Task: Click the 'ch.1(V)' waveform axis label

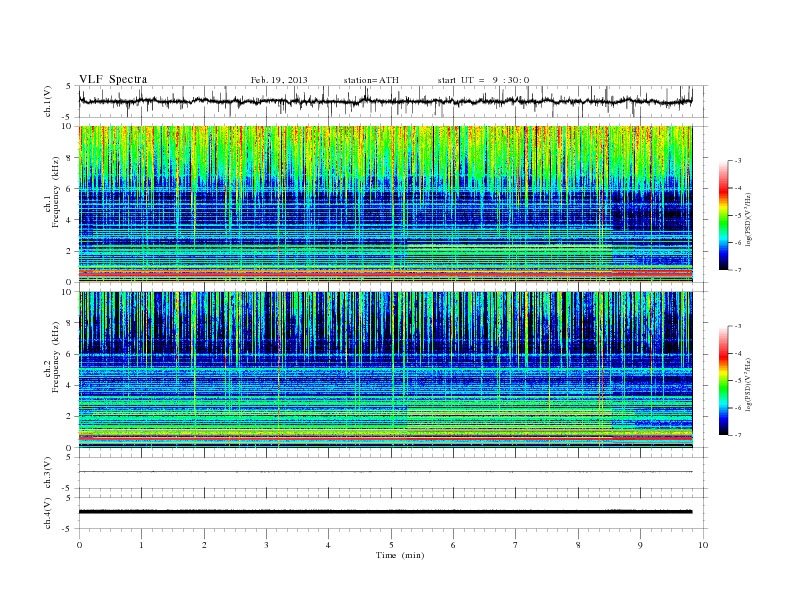Action: coord(48,101)
